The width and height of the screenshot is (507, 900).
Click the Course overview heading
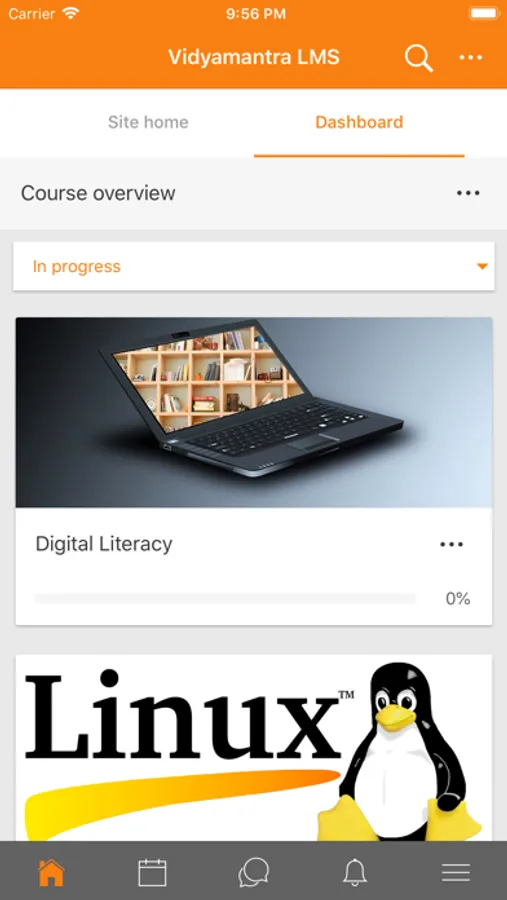click(98, 193)
